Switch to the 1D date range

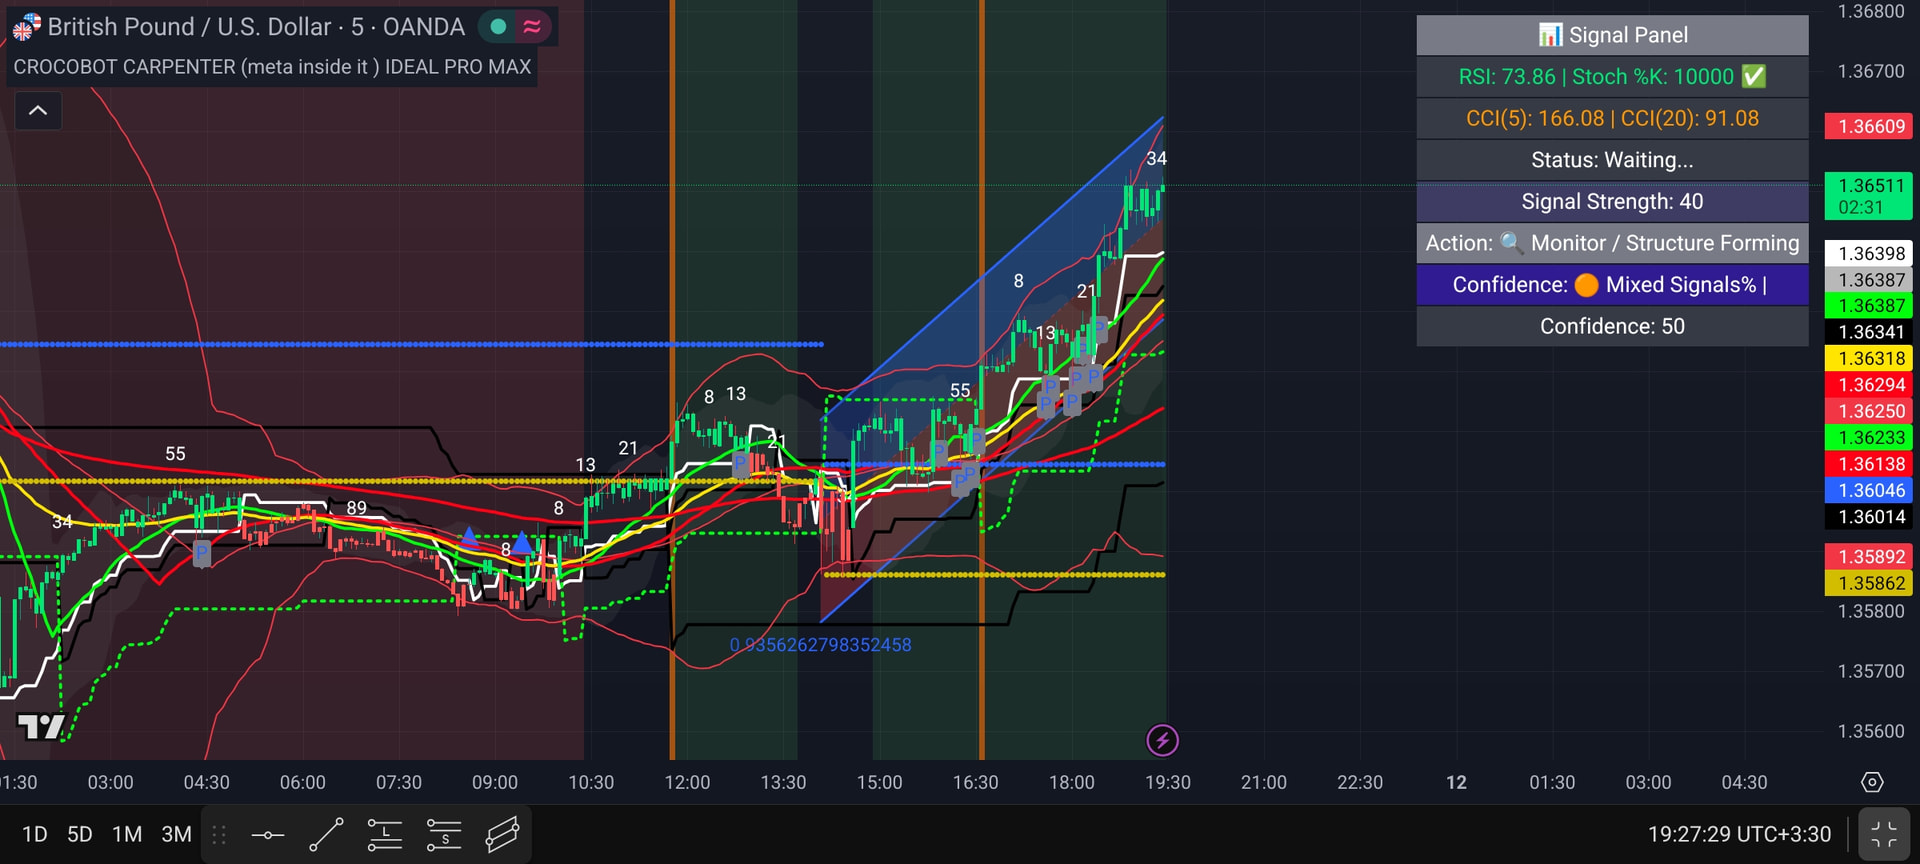point(35,835)
